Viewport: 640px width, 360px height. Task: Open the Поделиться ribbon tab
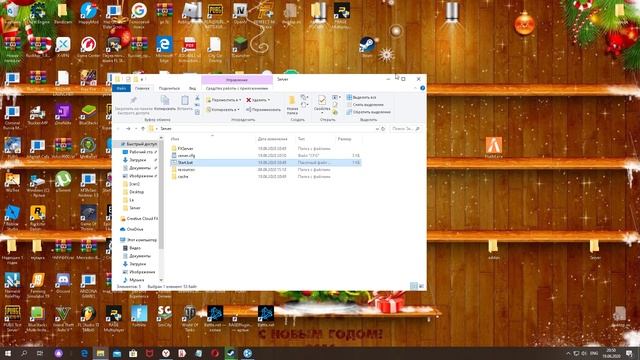pos(169,88)
